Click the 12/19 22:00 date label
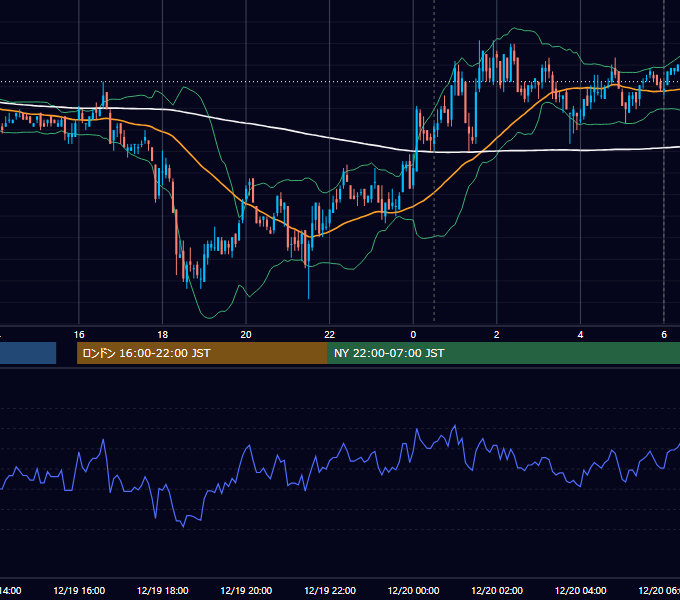 coord(330,590)
